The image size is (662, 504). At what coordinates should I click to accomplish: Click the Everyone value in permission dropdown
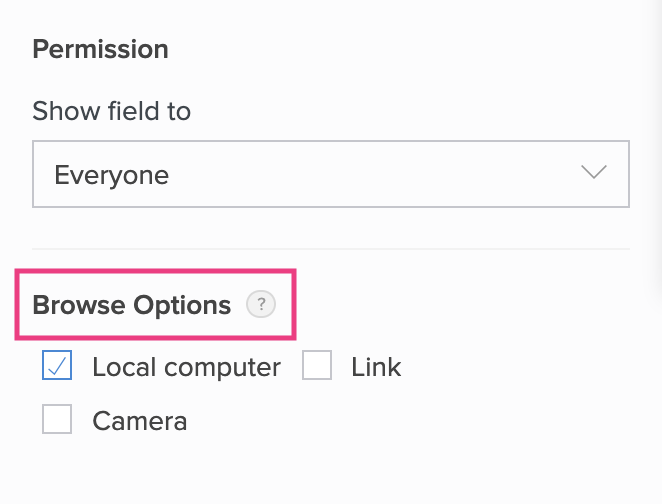(111, 175)
